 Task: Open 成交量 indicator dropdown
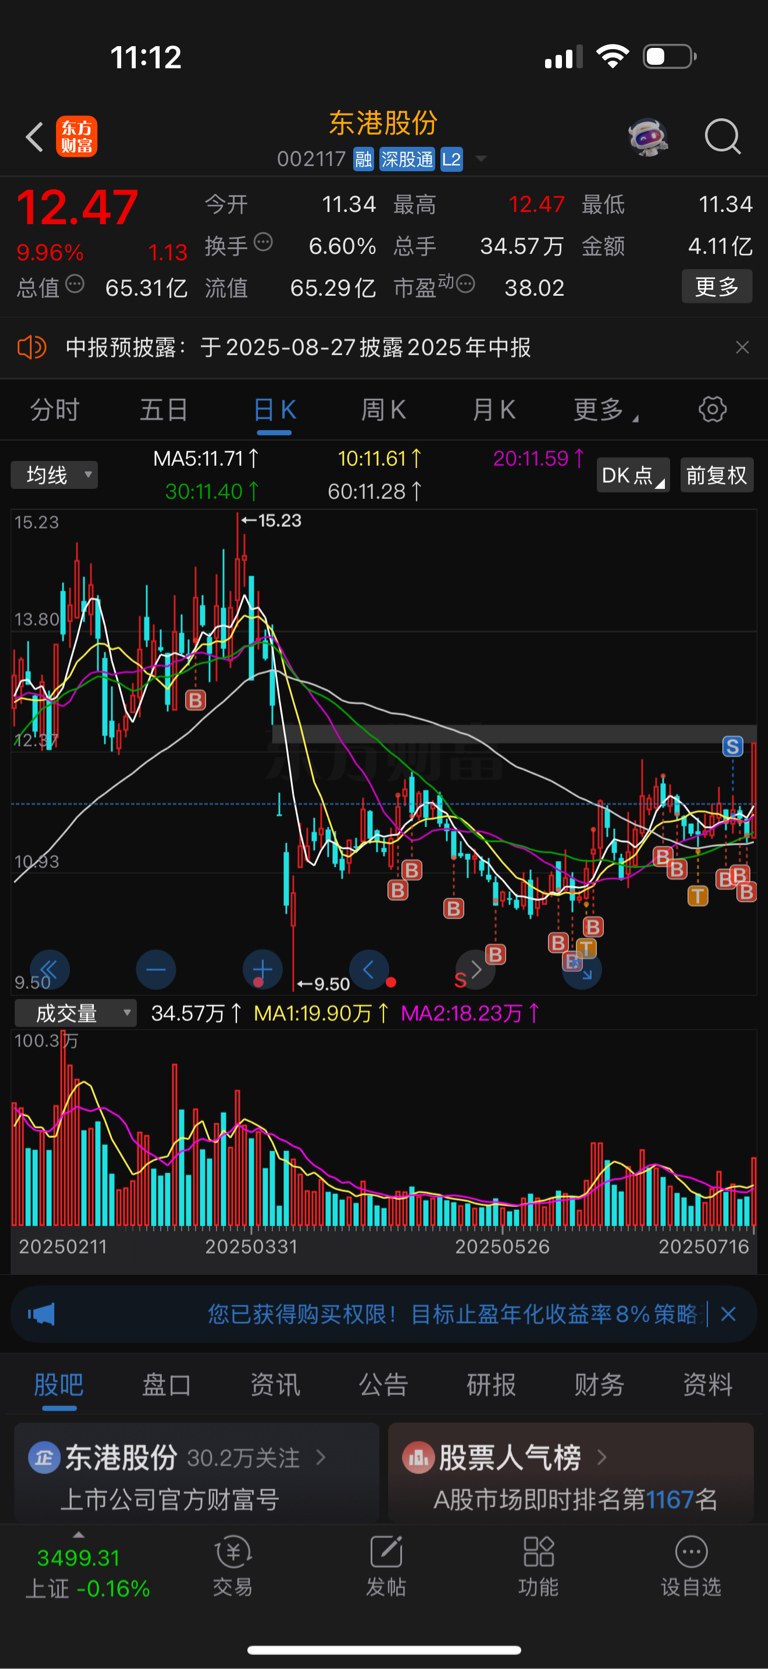click(75, 1013)
